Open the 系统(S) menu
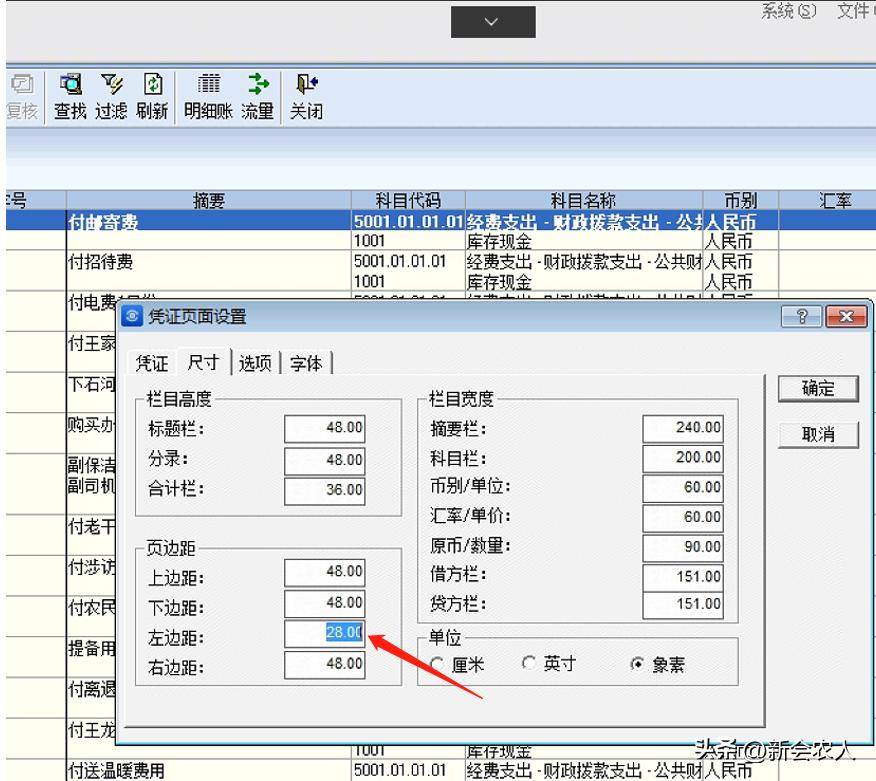876x781 pixels. coord(788,11)
